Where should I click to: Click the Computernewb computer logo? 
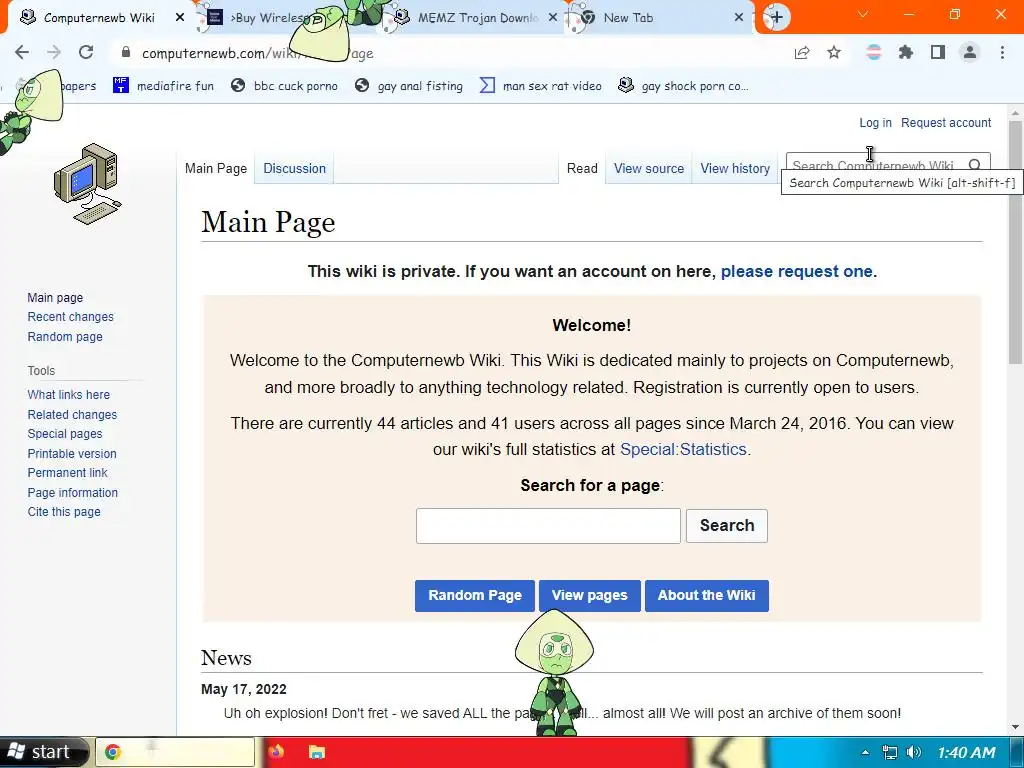tap(88, 184)
